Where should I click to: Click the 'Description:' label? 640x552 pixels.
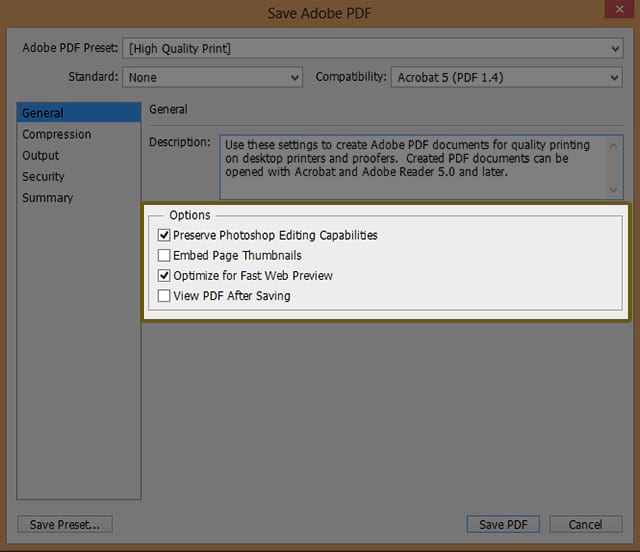coord(180,142)
